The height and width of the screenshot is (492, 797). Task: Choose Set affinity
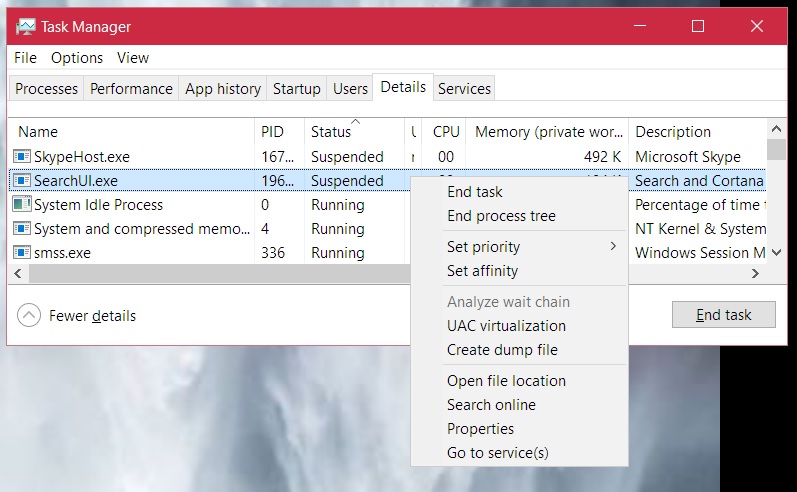click(519, 270)
